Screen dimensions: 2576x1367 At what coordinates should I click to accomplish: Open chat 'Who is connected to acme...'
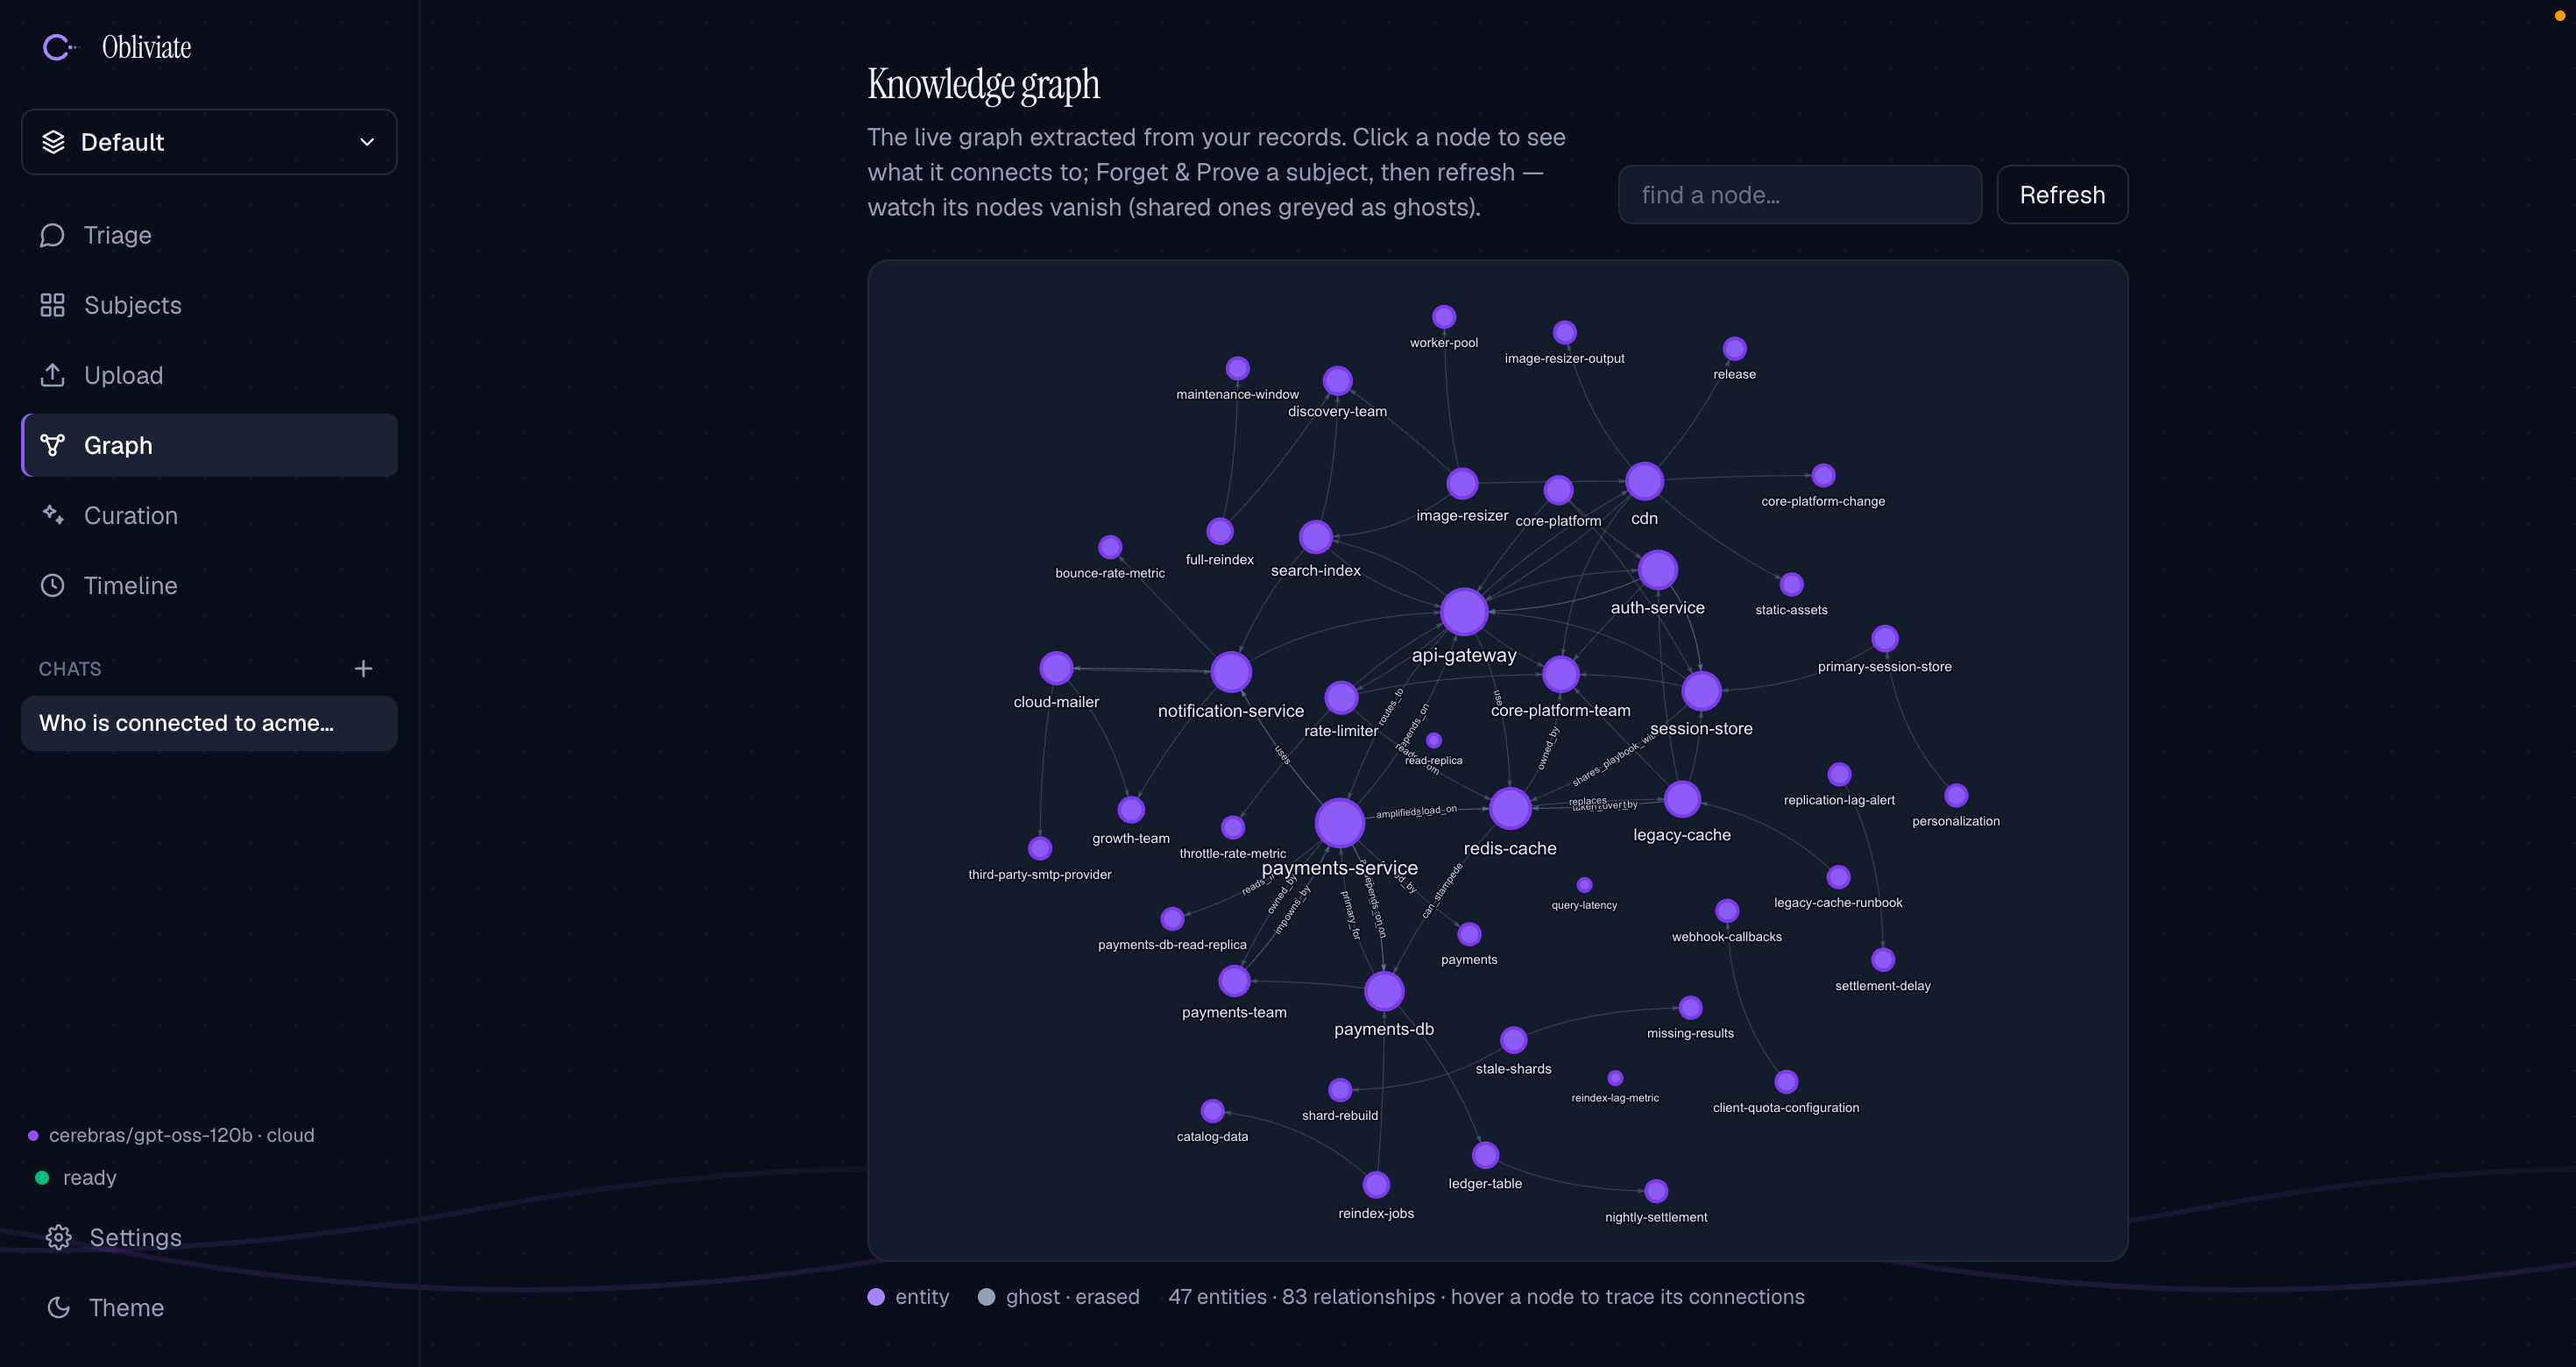point(209,723)
